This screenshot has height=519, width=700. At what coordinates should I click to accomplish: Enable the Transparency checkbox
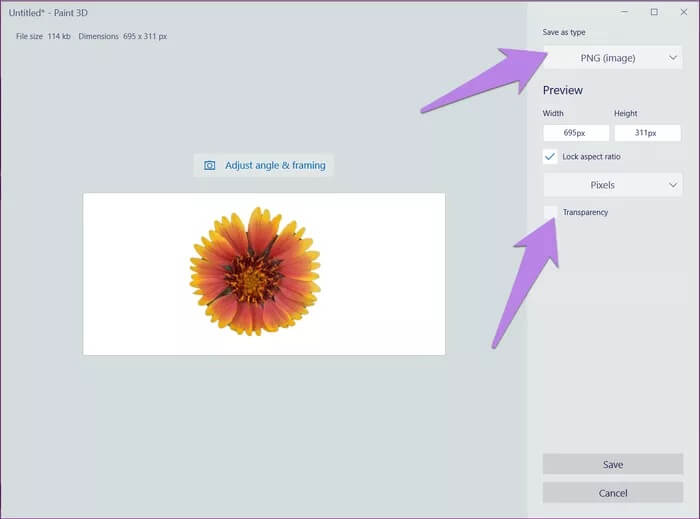[550, 212]
